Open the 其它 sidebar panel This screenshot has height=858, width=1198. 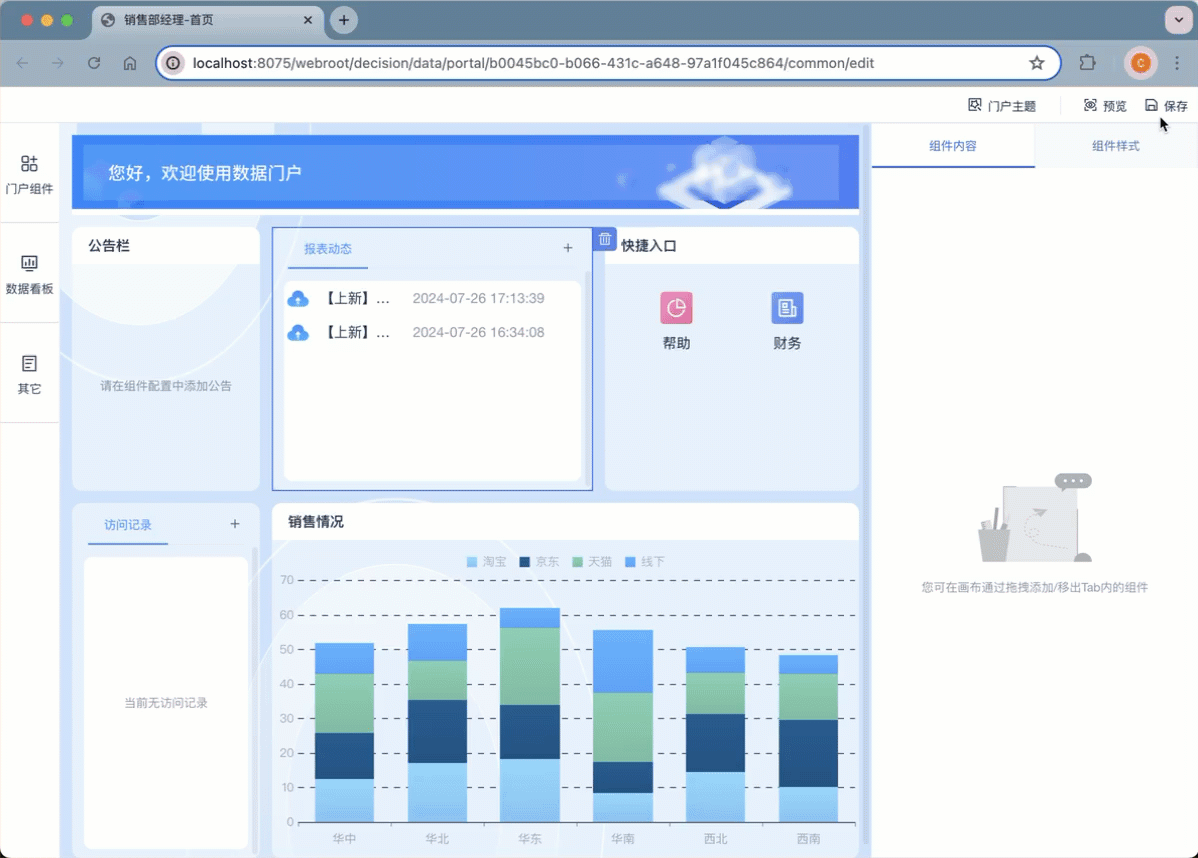[x=29, y=374]
